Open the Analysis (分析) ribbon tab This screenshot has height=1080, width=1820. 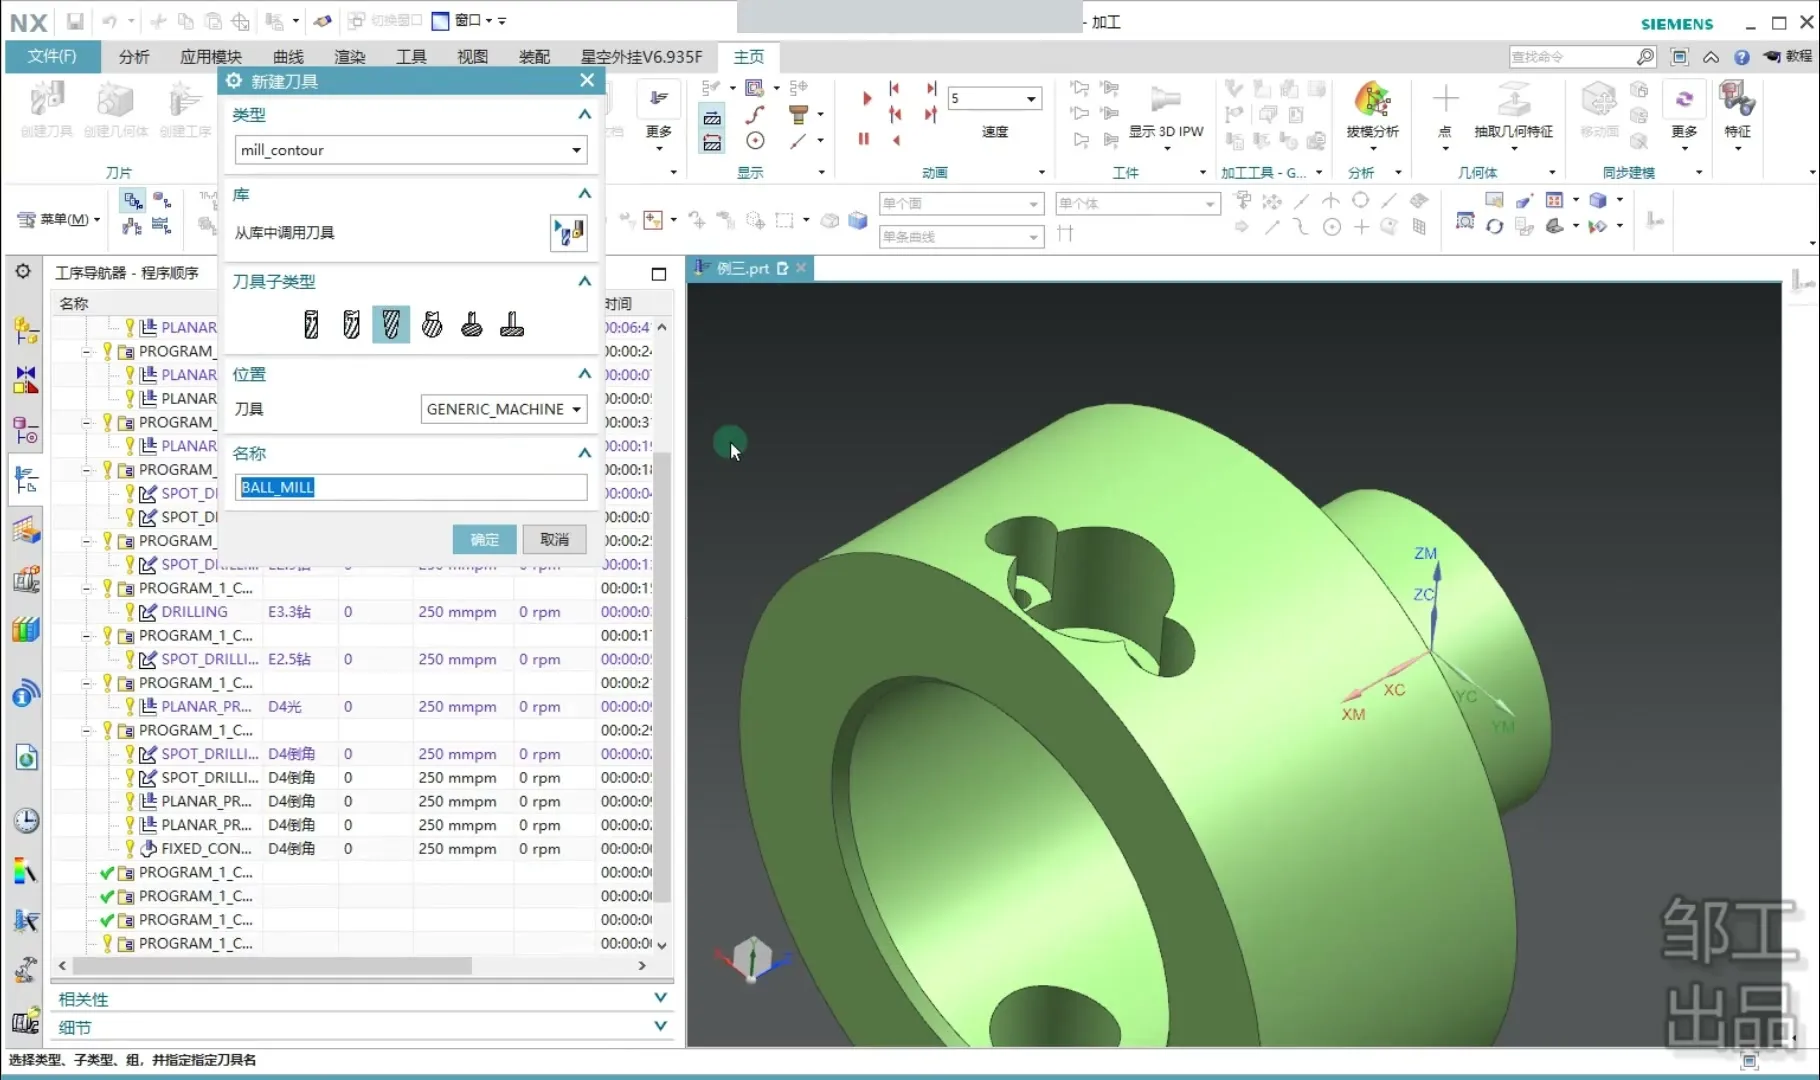click(134, 57)
